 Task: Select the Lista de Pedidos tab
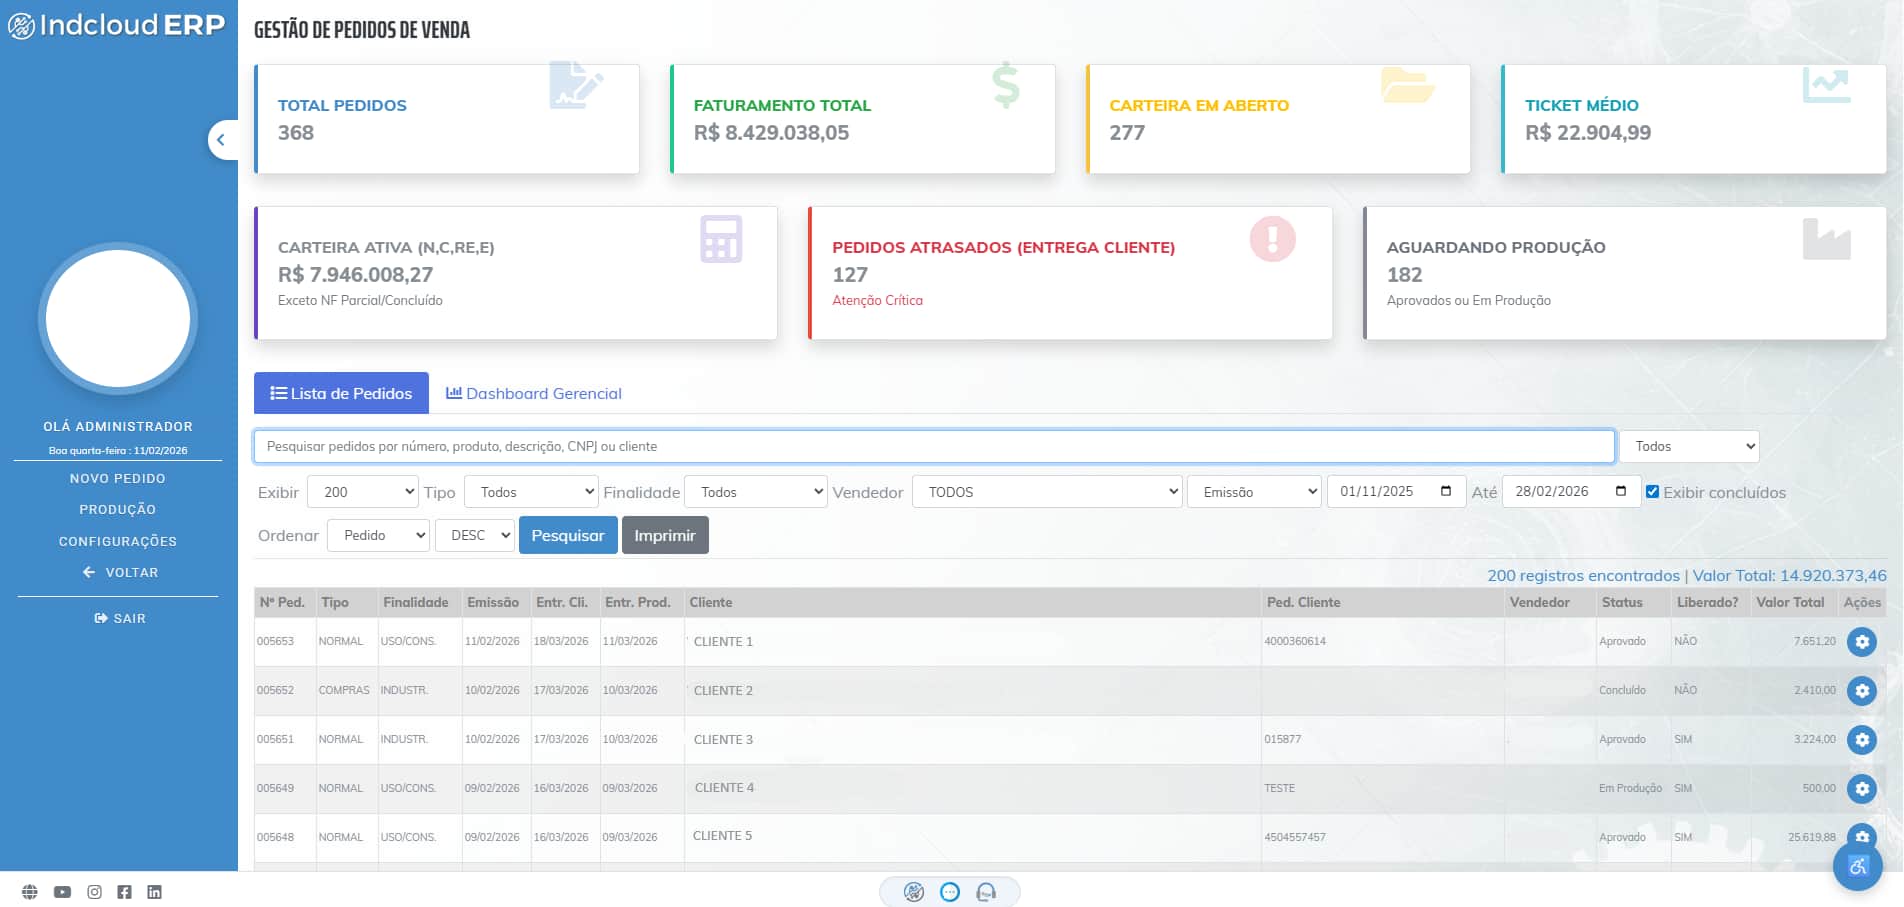[x=341, y=394]
